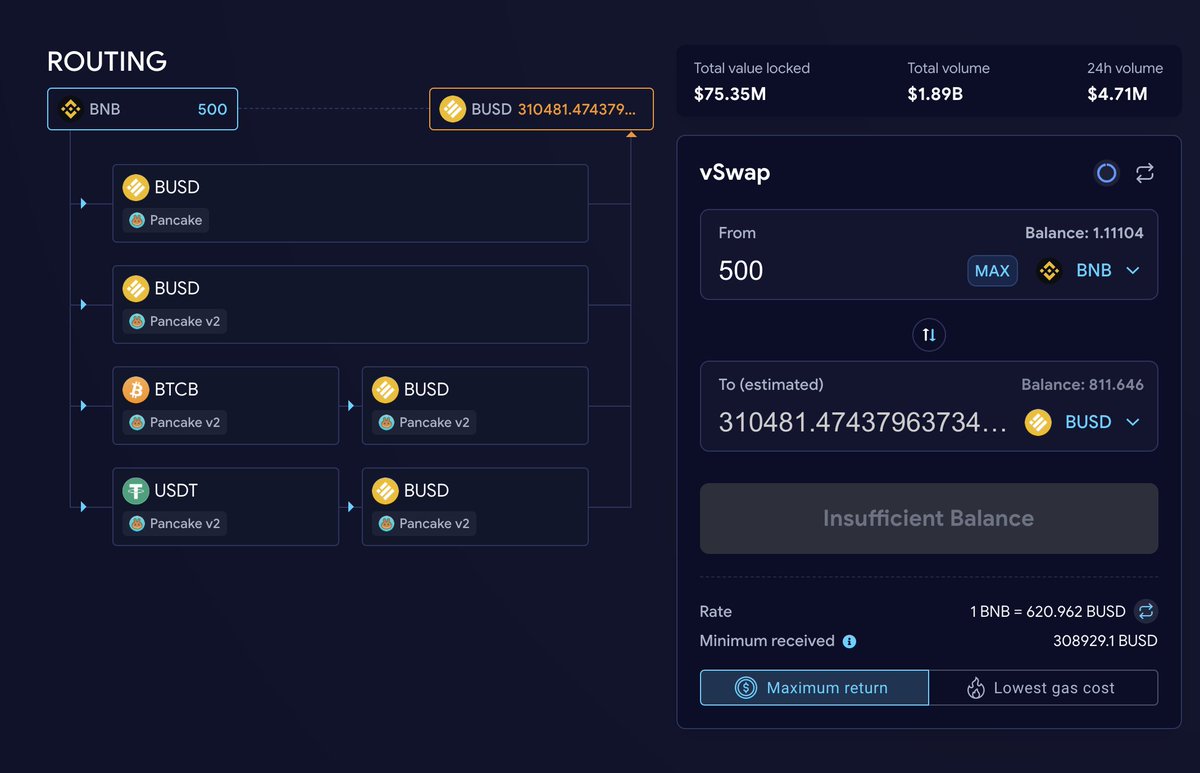Click Pancake v2 icon under BTCB
Image resolution: width=1200 pixels, height=773 pixels.
point(137,422)
